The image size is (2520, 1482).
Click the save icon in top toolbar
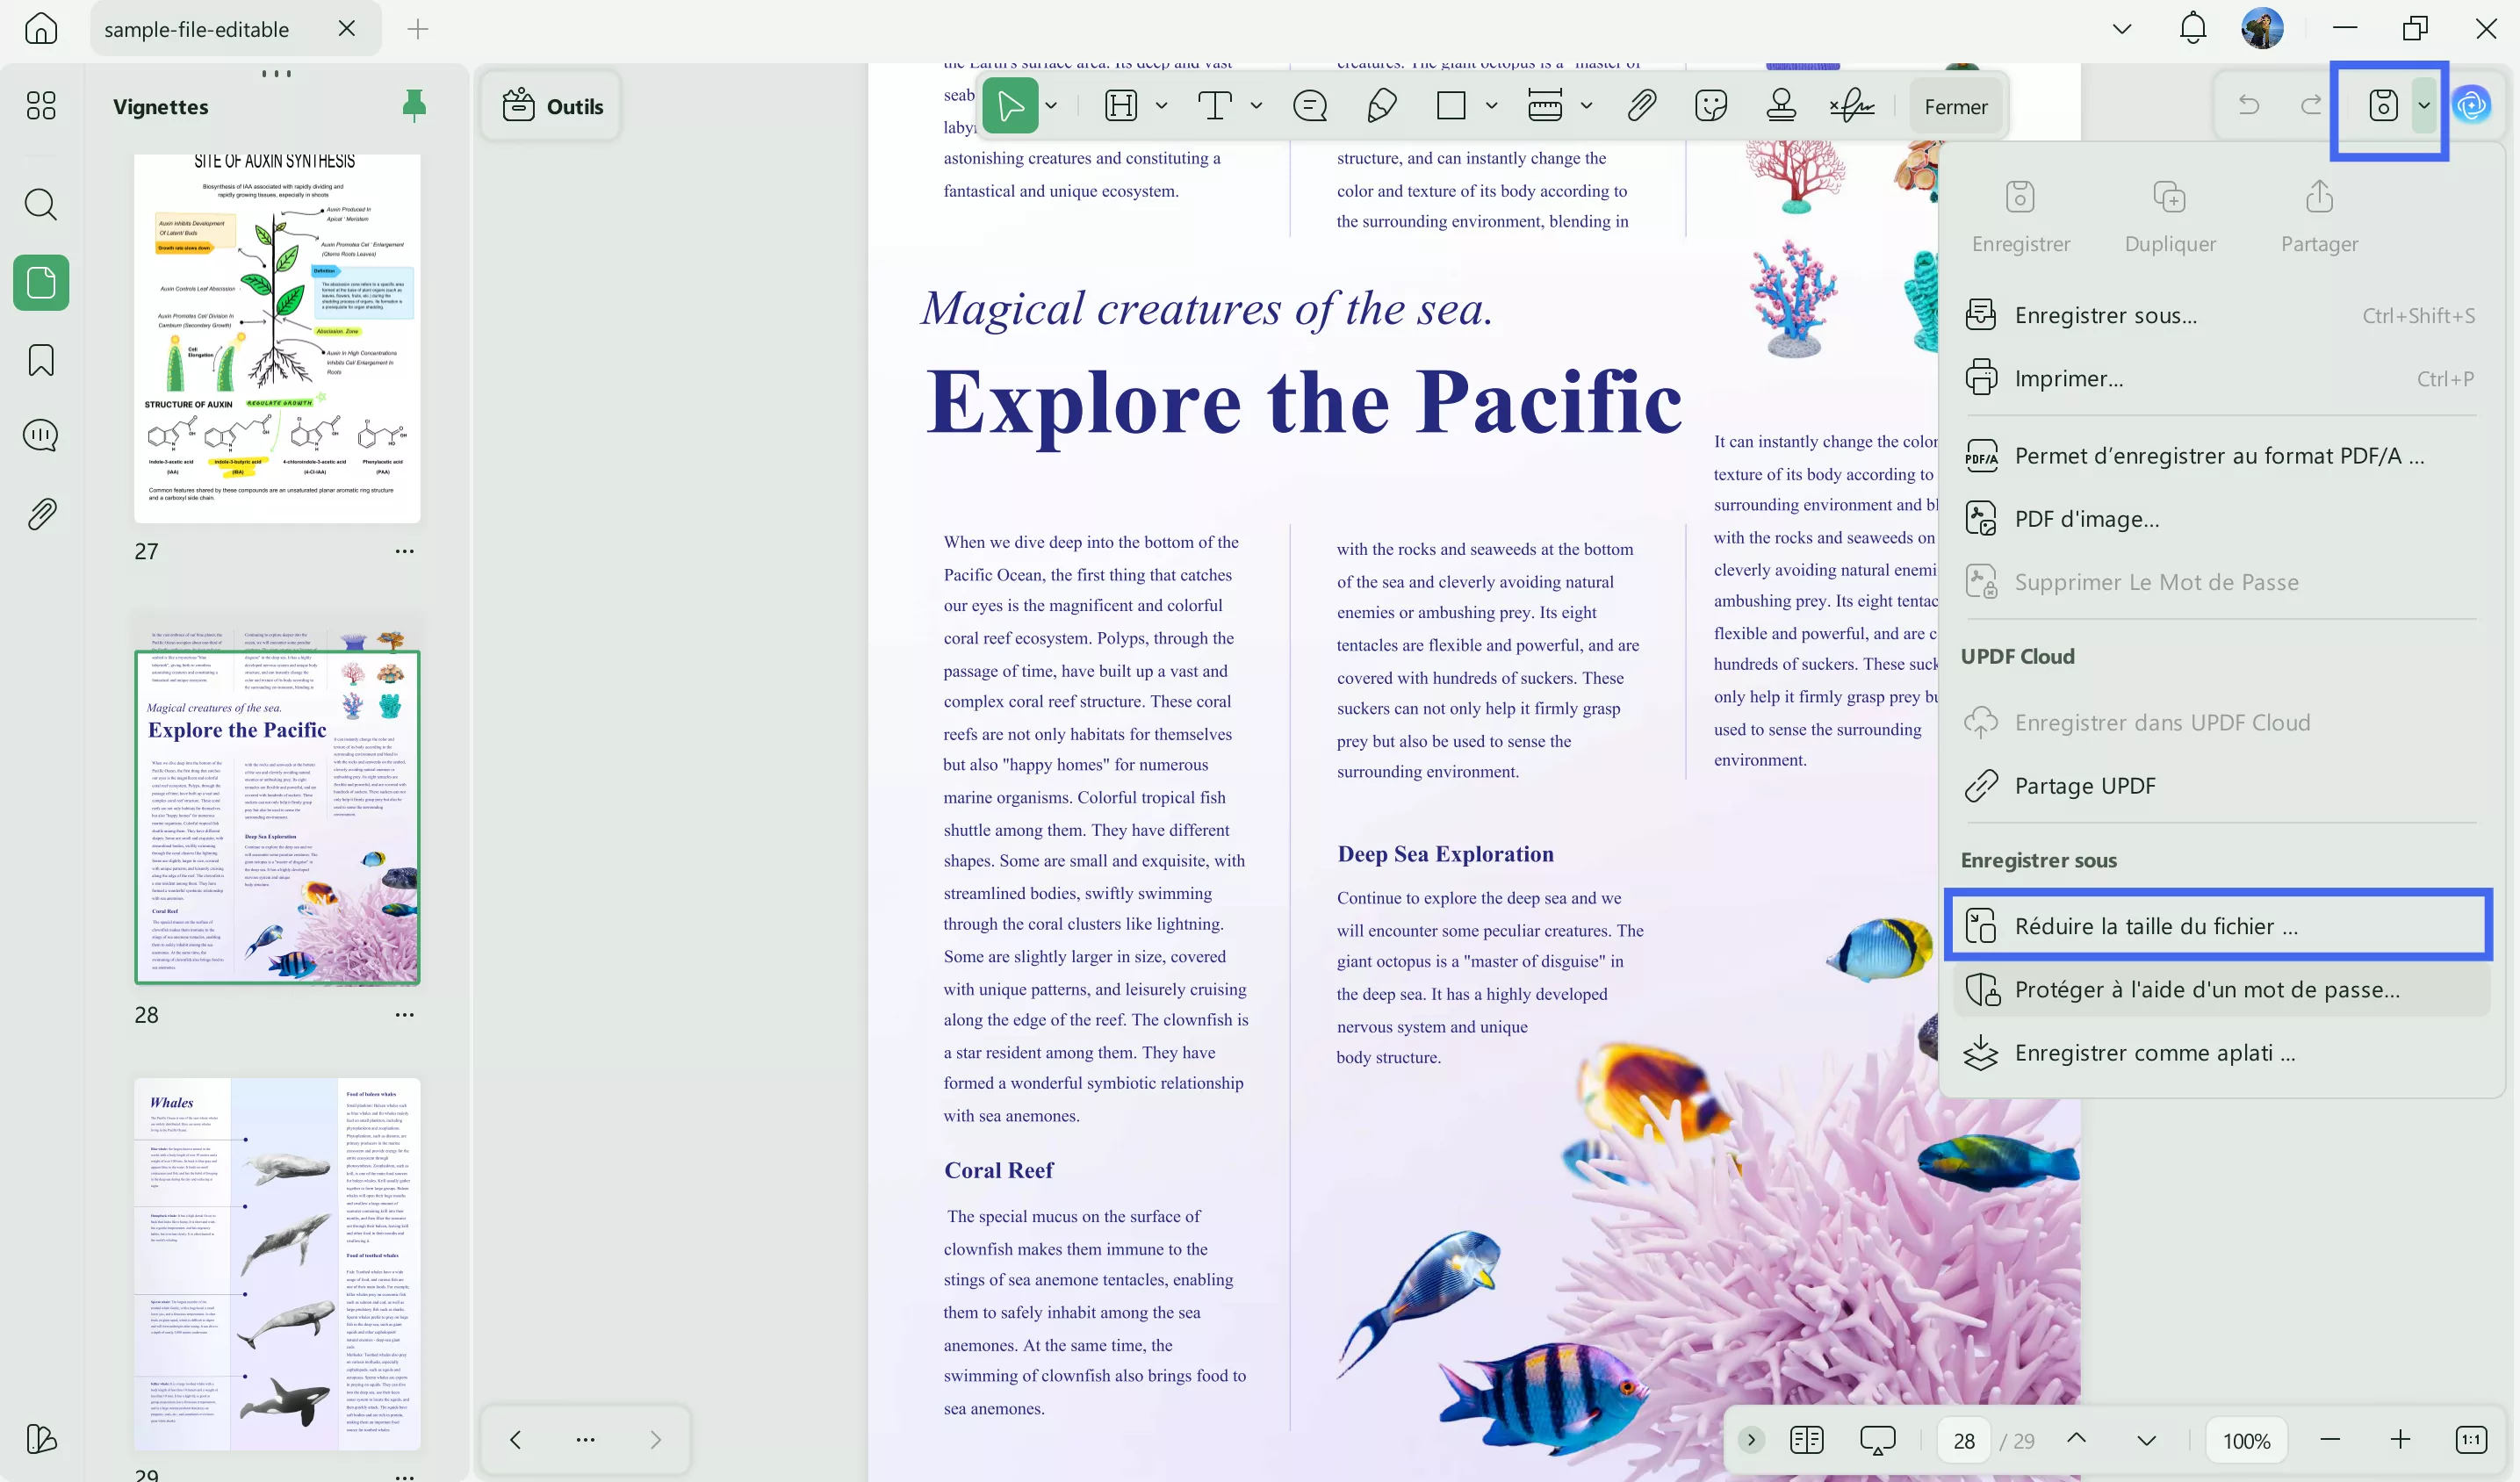[2383, 105]
